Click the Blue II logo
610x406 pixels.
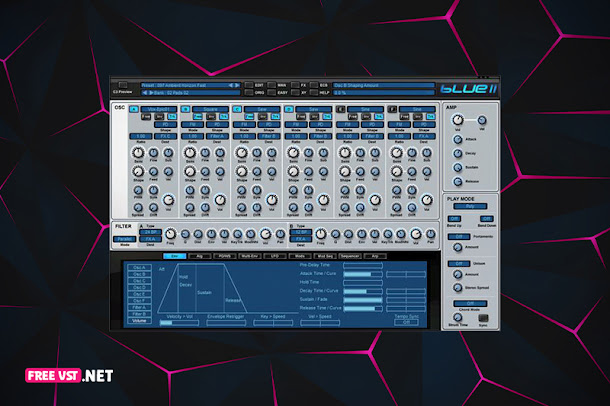468,89
